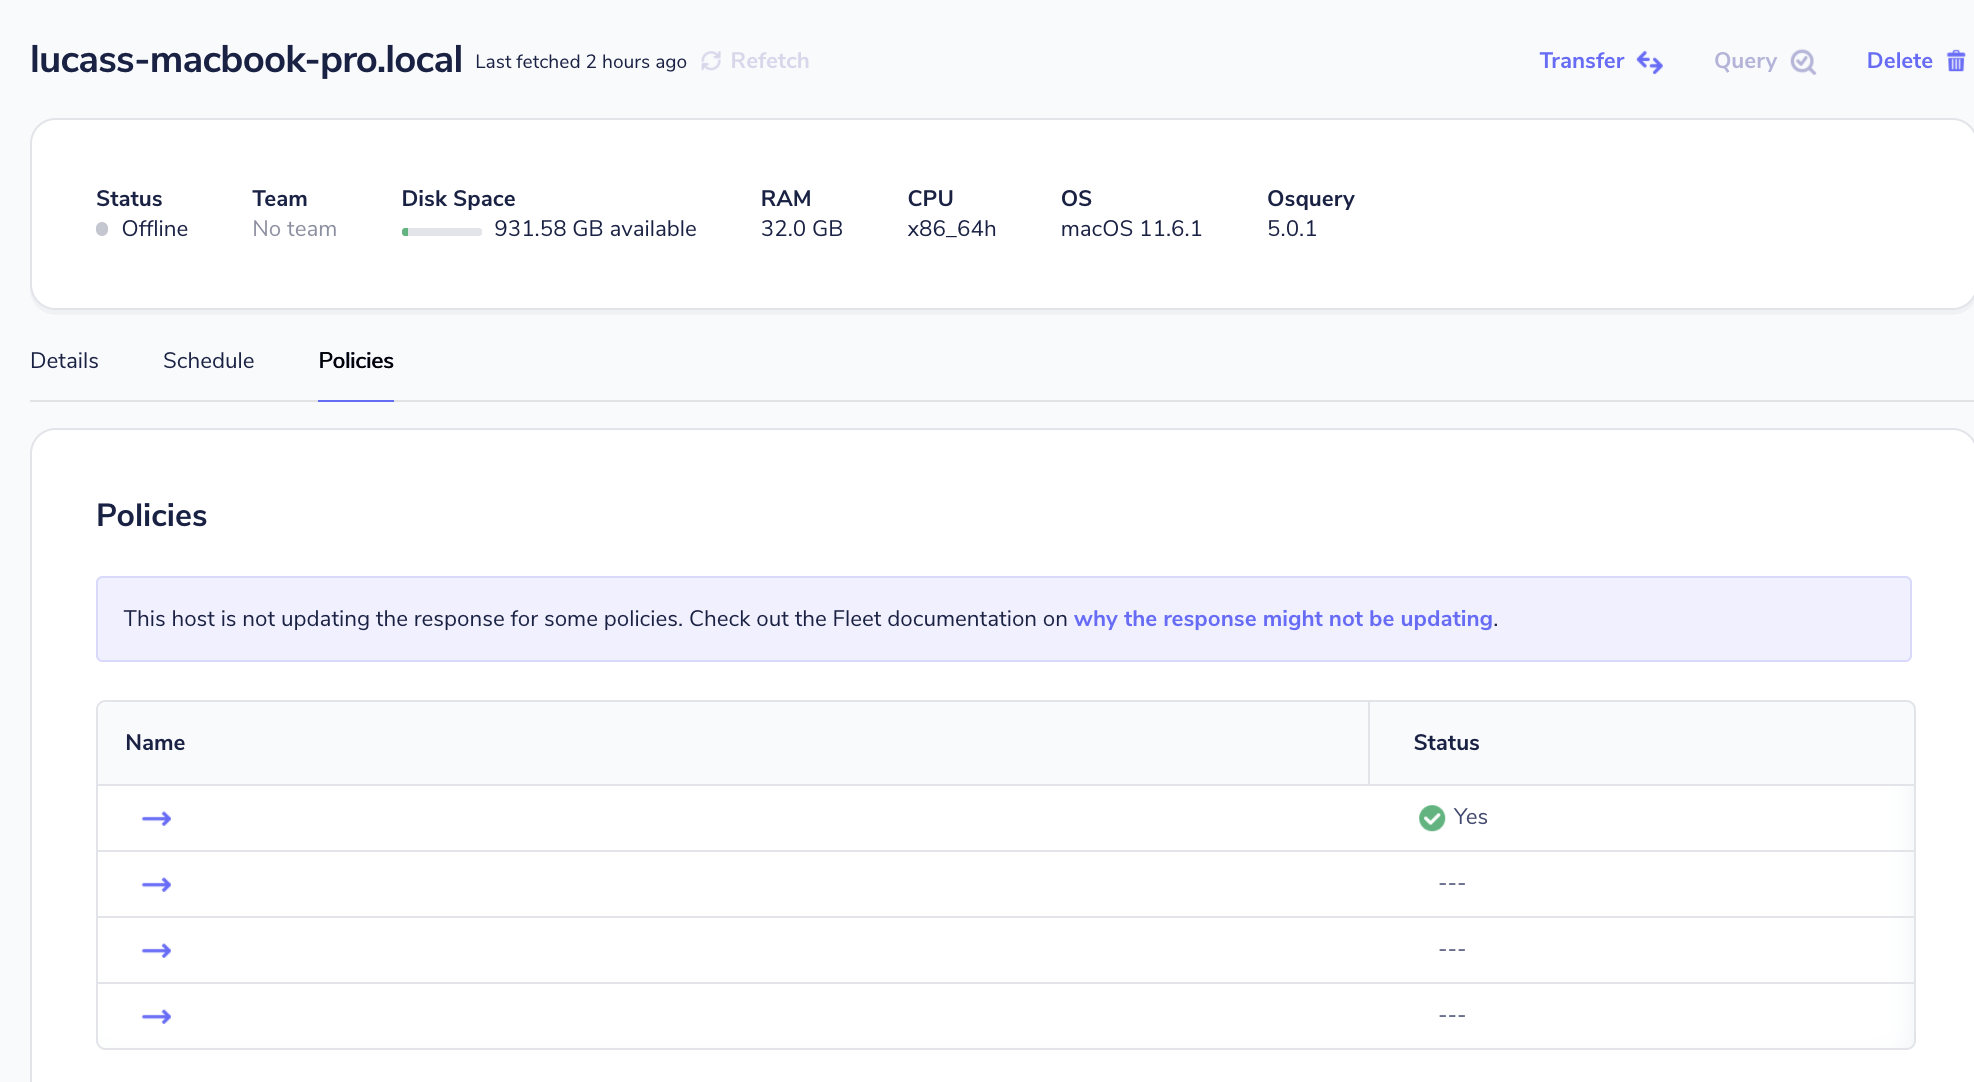The width and height of the screenshot is (1974, 1082).
Task: Select the Policies tab
Action: [355, 360]
